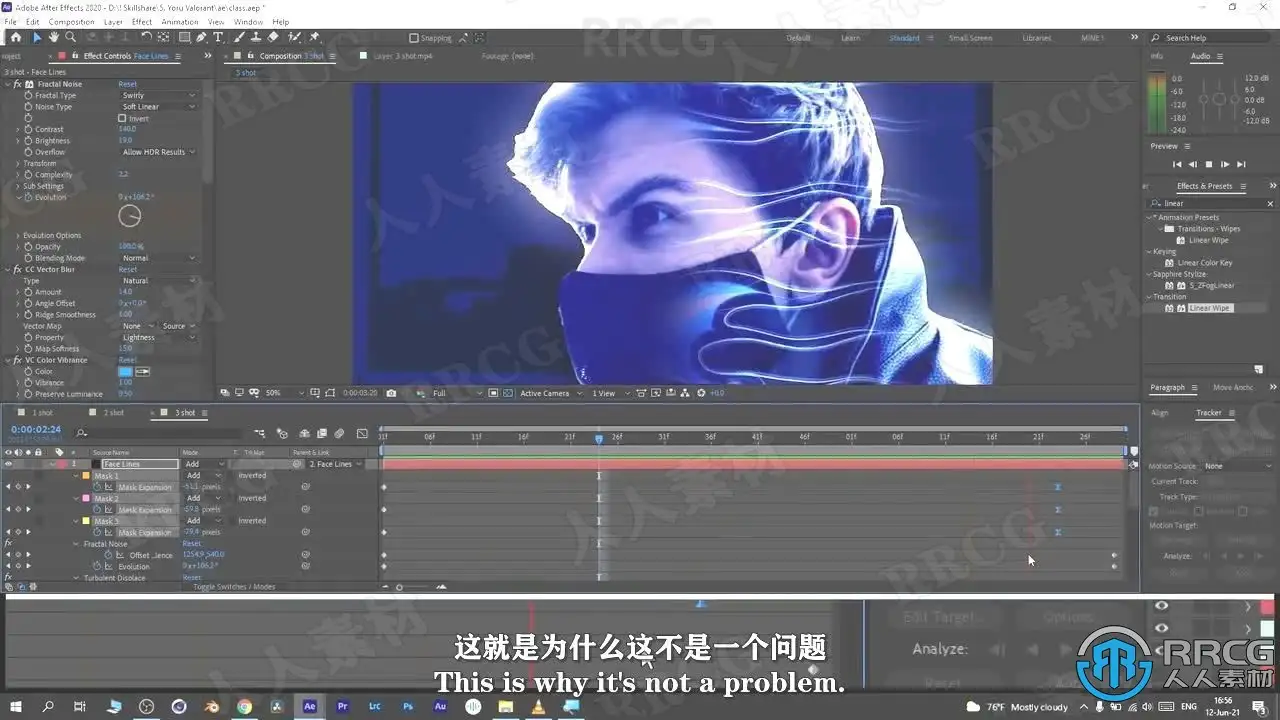Reset the VC Color Vibrance effect
This screenshot has width=1280, height=720.
pos(128,360)
